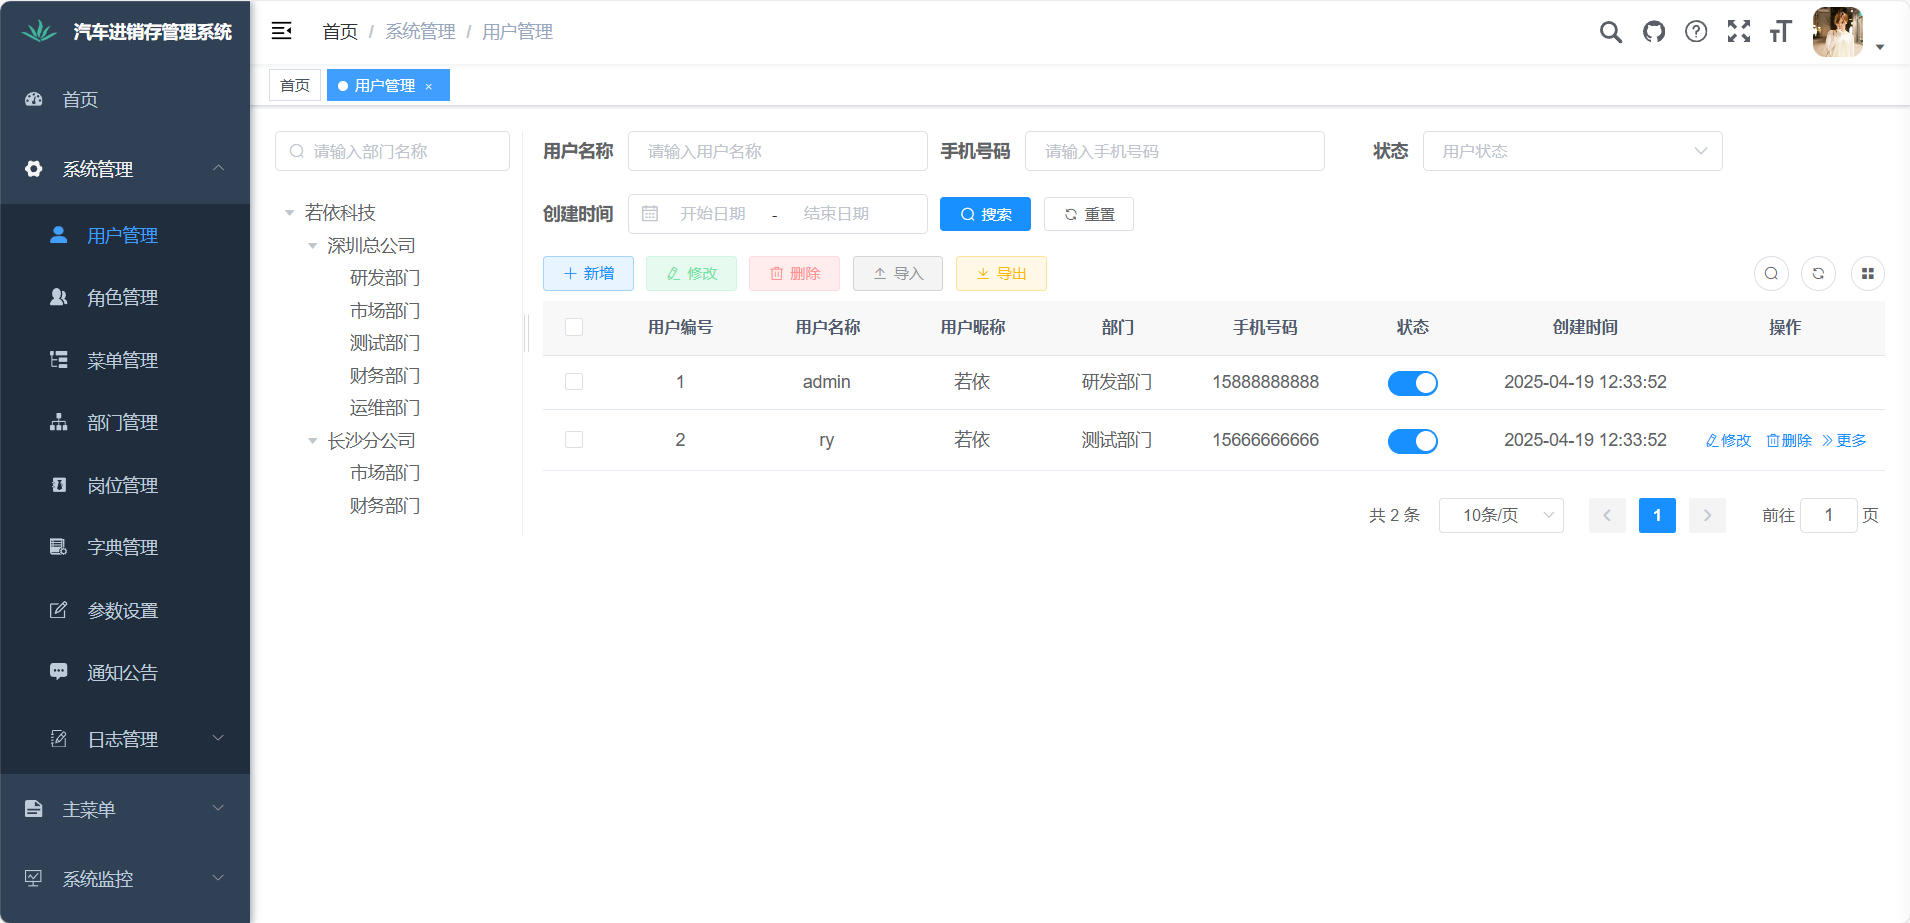Viewport: 1910px width, 923px height.
Task: Click the app logo in sidebar
Action: click(39, 32)
